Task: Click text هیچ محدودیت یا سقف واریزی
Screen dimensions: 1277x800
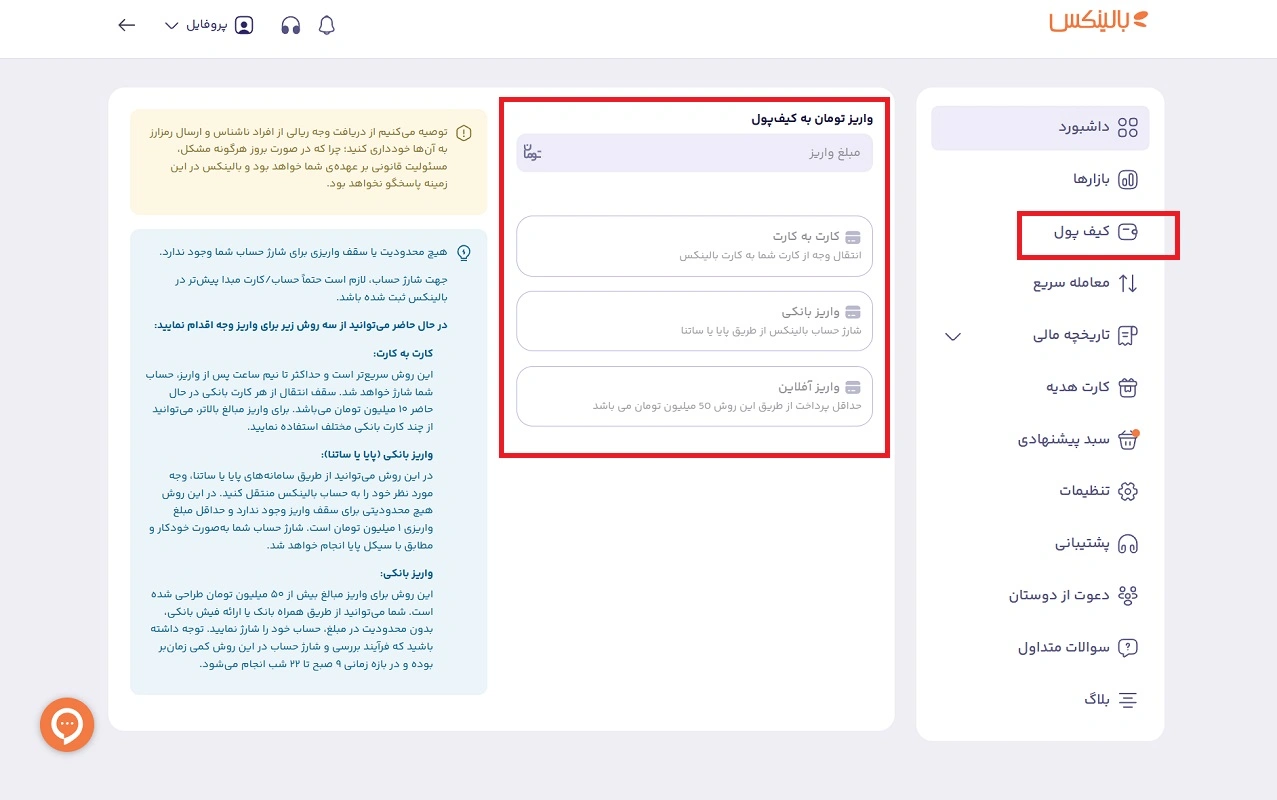Action: (x=303, y=253)
